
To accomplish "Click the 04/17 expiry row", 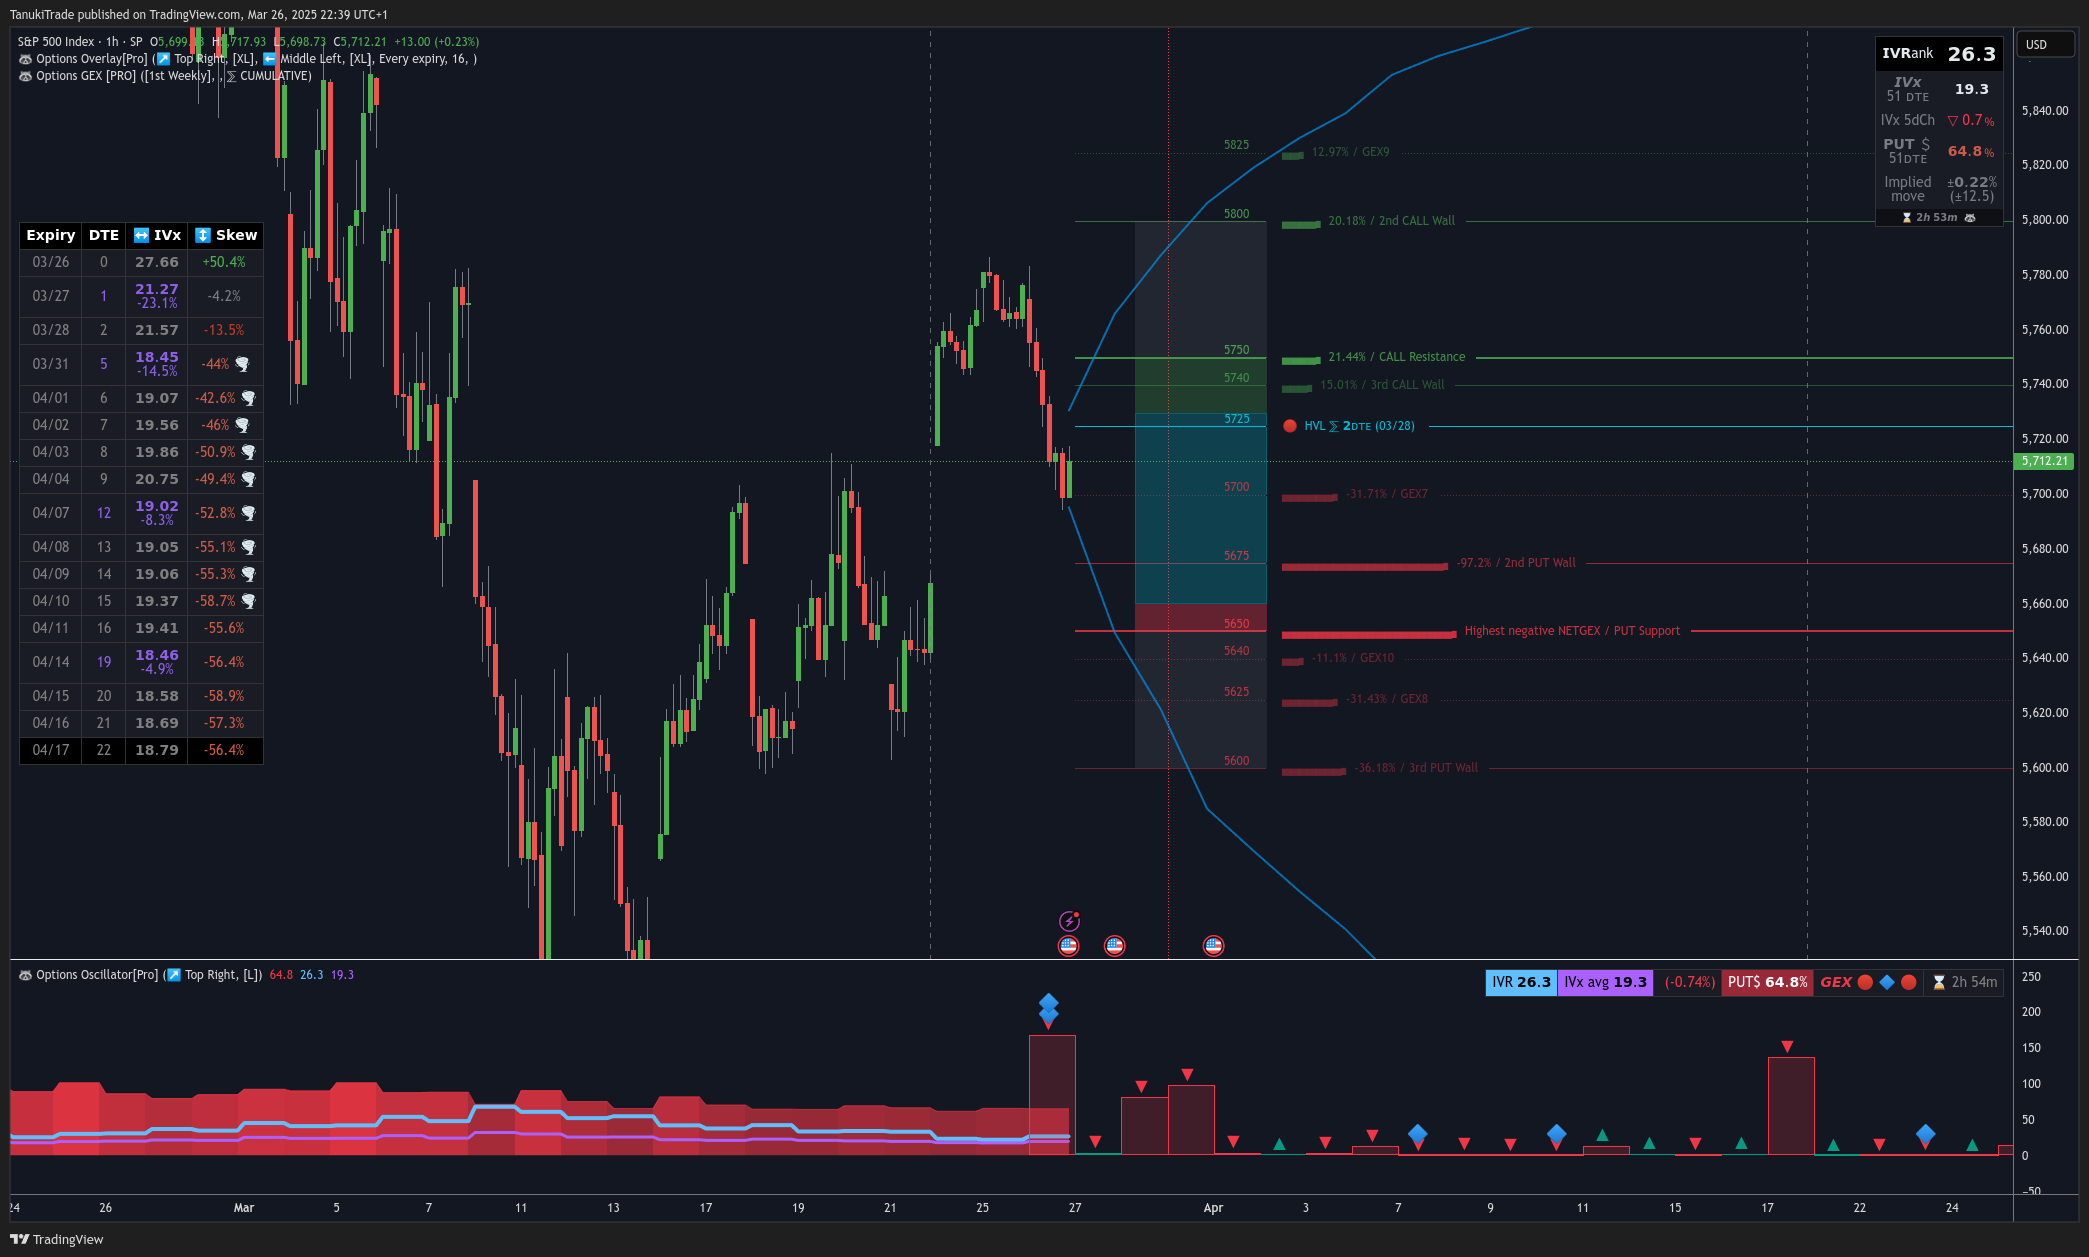I will 141,750.
